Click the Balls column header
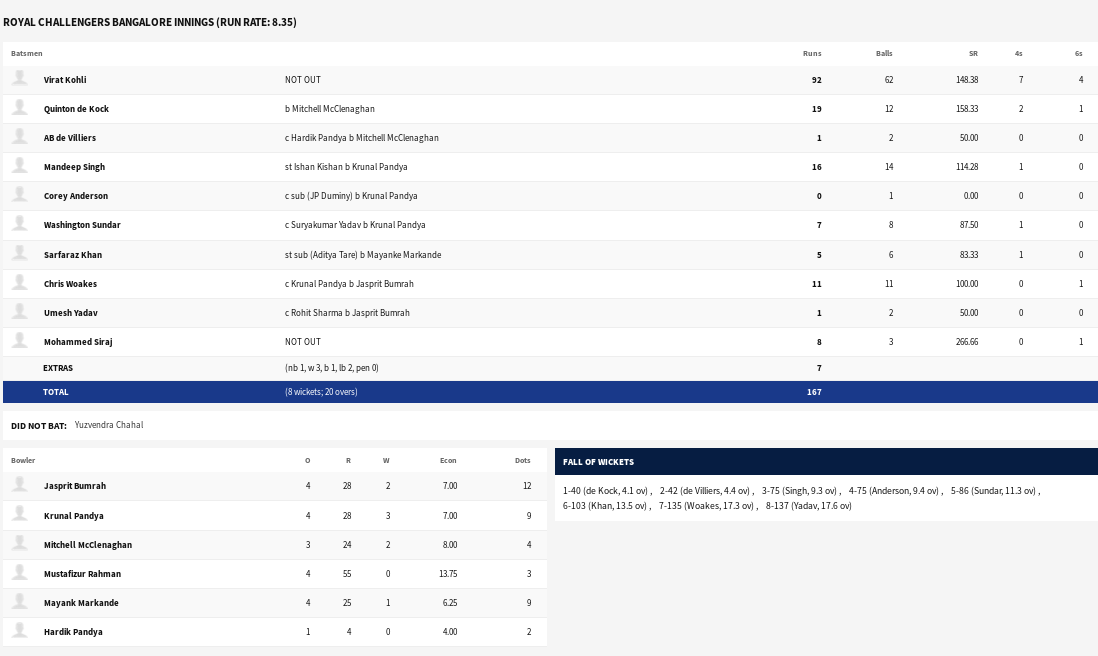The width and height of the screenshot is (1098, 656). (x=884, y=53)
